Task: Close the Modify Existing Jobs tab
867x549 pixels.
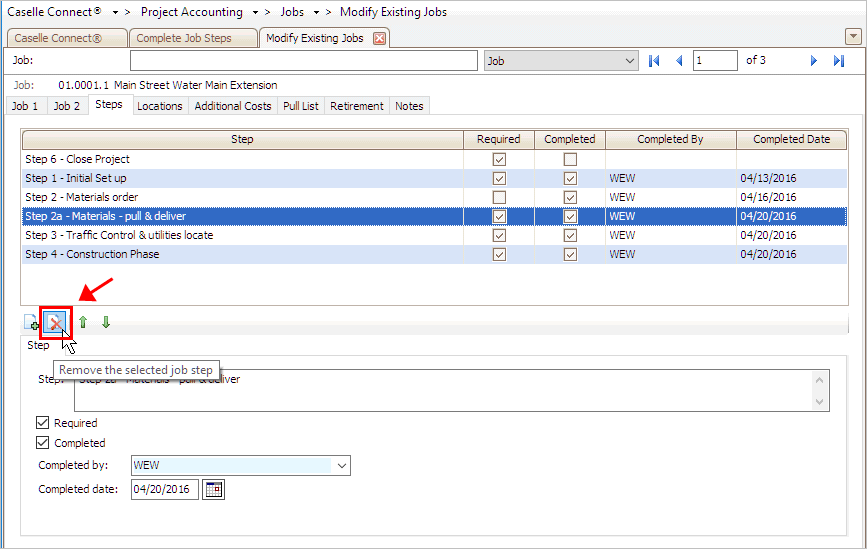Action: [379, 38]
